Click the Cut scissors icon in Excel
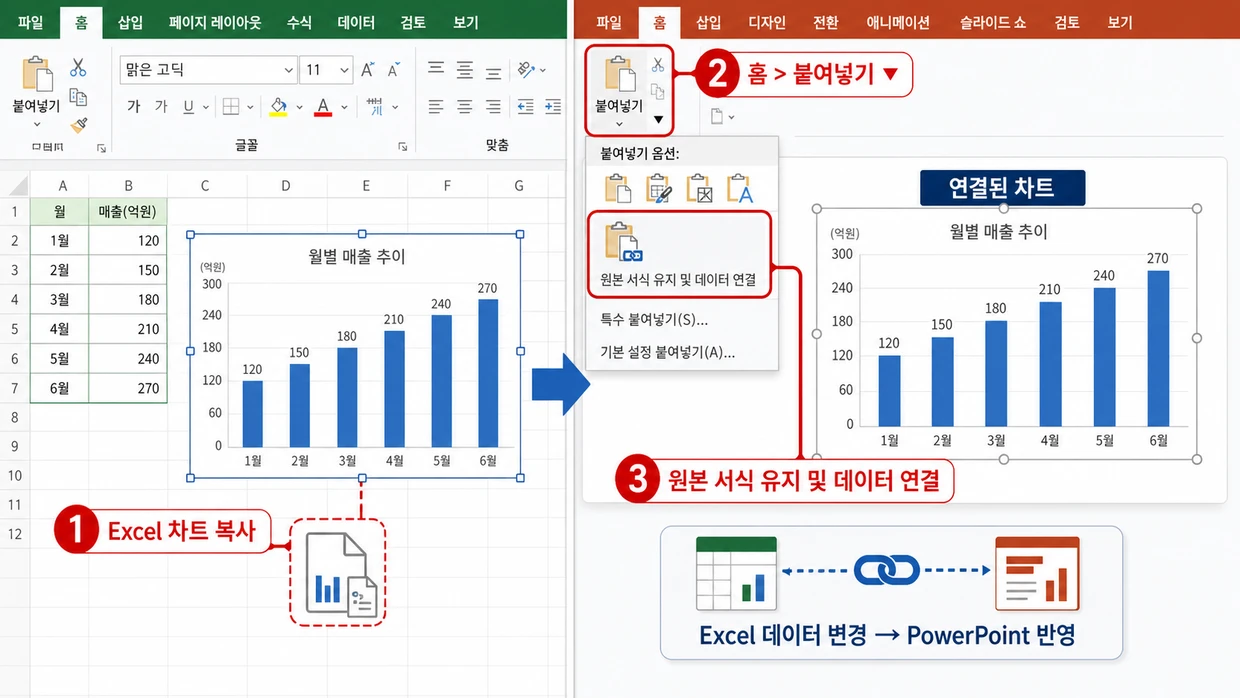This screenshot has height=698, width=1240. [78, 68]
